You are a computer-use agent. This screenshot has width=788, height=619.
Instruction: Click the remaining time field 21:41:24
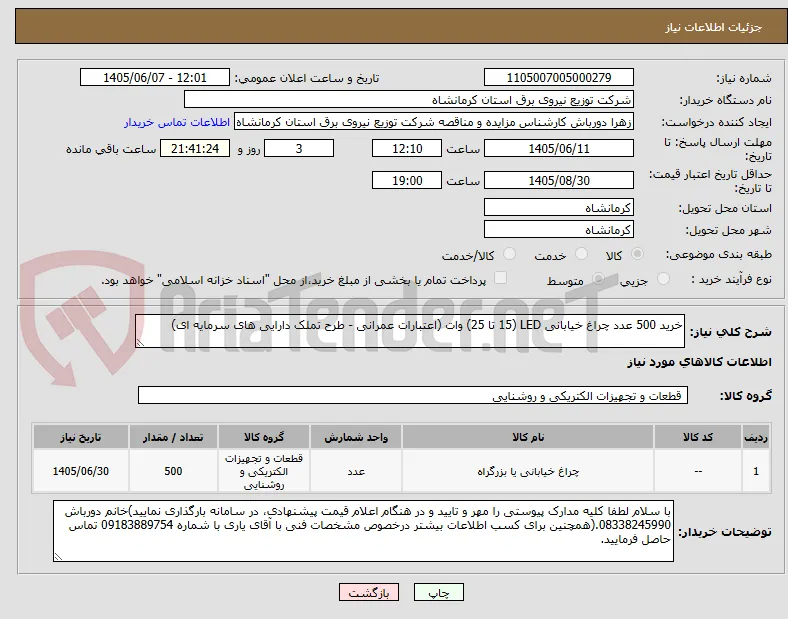[195, 148]
